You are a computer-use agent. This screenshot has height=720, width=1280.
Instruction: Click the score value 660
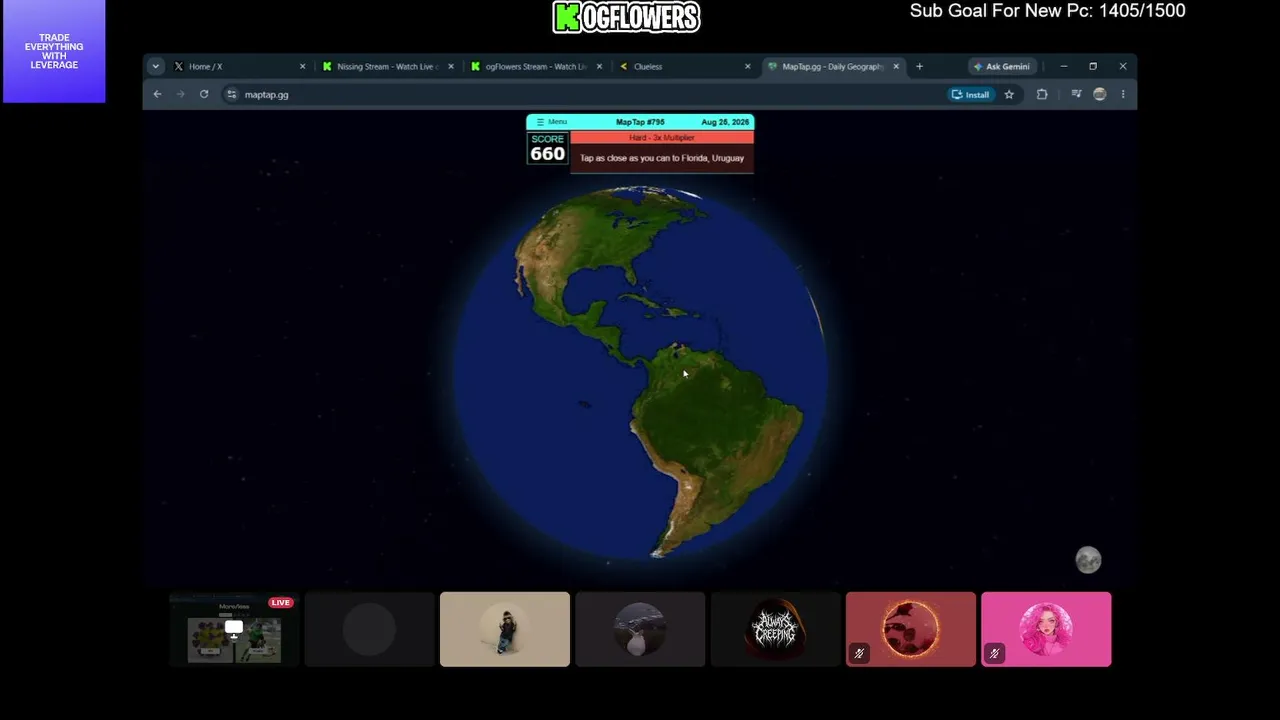(x=547, y=154)
